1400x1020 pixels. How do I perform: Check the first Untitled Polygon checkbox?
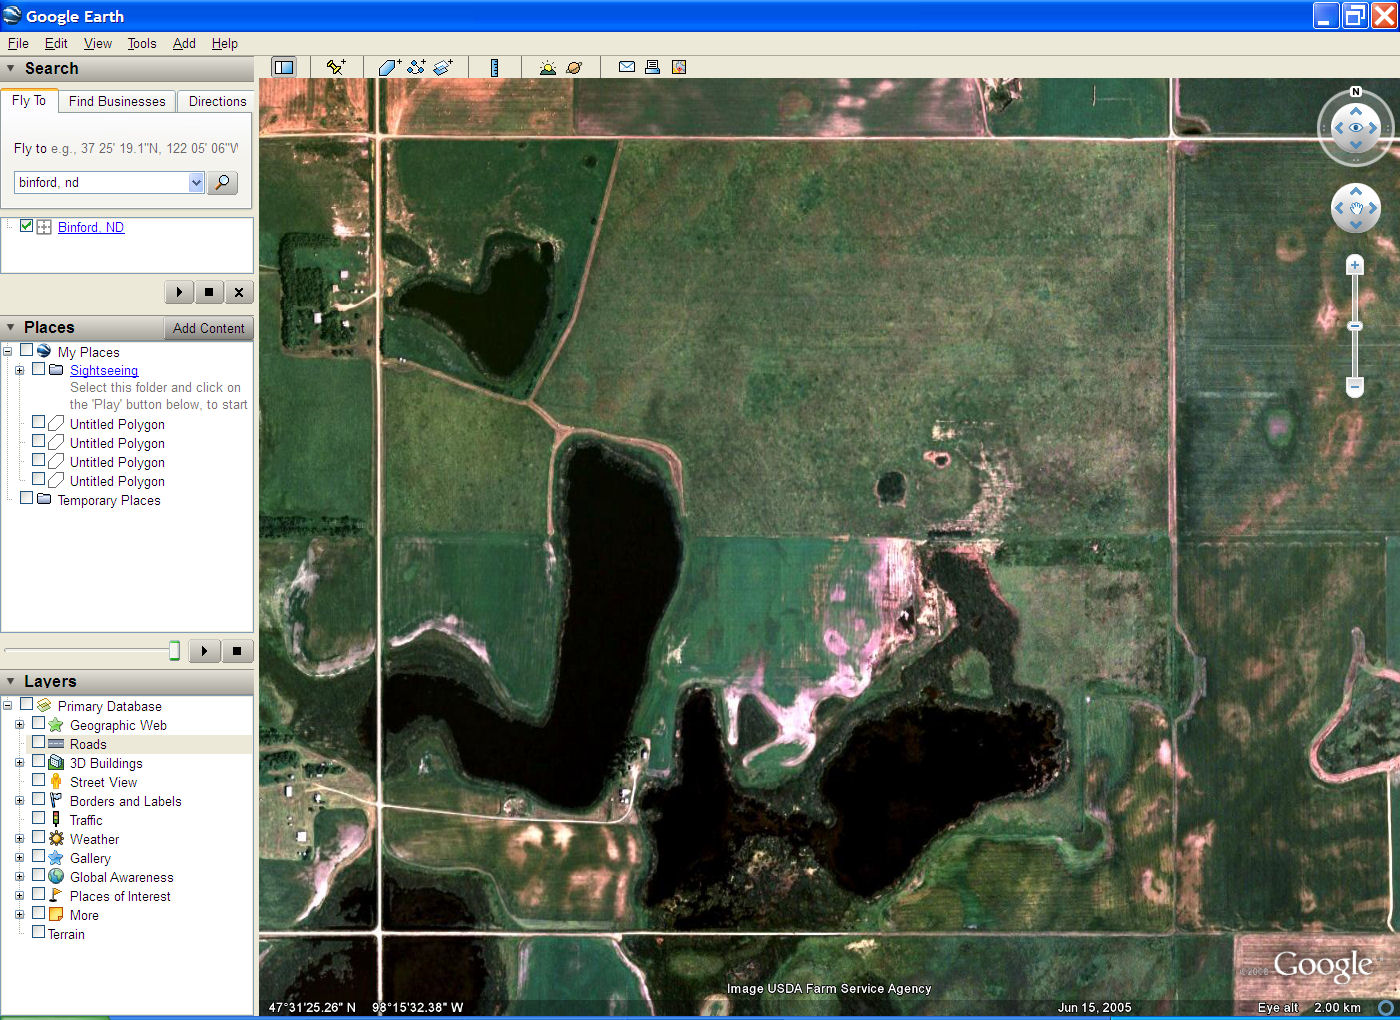click(x=39, y=423)
